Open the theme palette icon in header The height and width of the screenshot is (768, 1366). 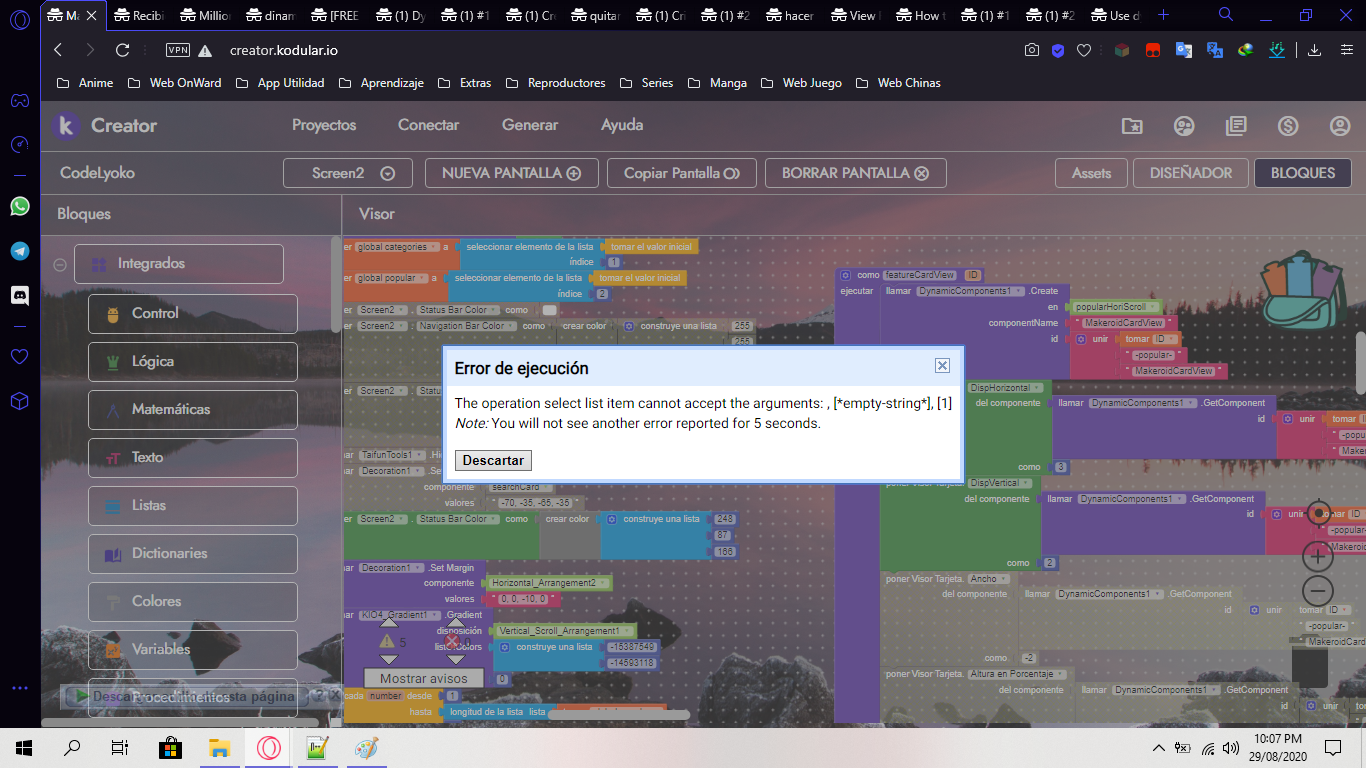(1184, 126)
